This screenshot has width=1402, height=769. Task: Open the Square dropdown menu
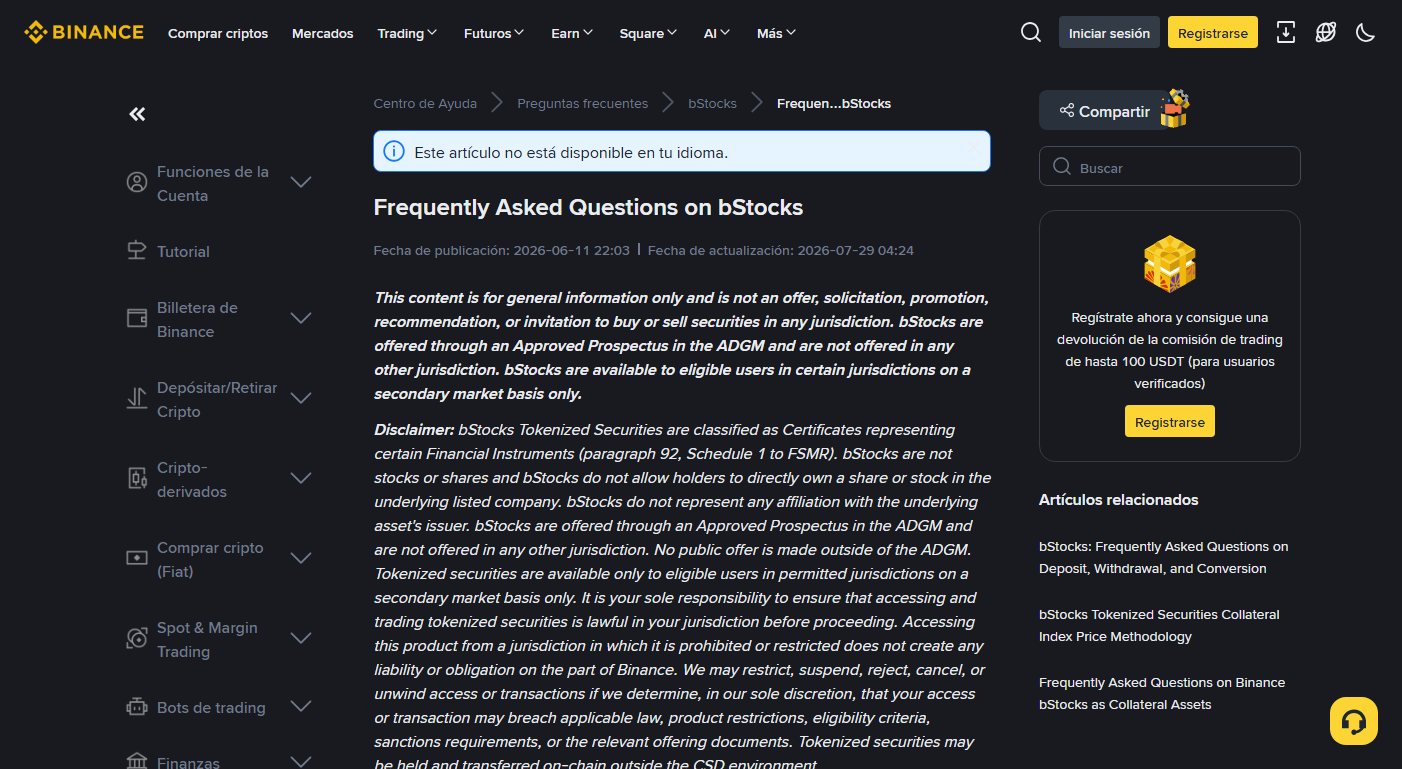tap(648, 33)
